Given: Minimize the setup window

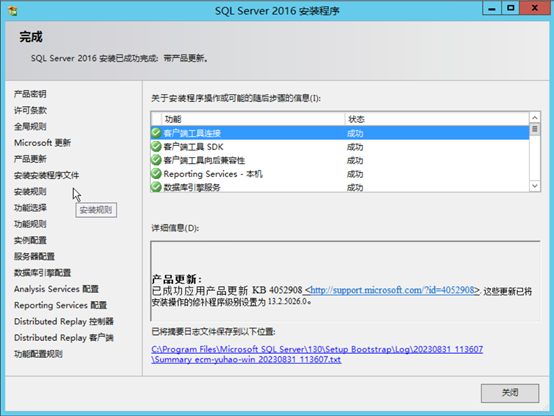Looking at the screenshot, I should 491,8.
